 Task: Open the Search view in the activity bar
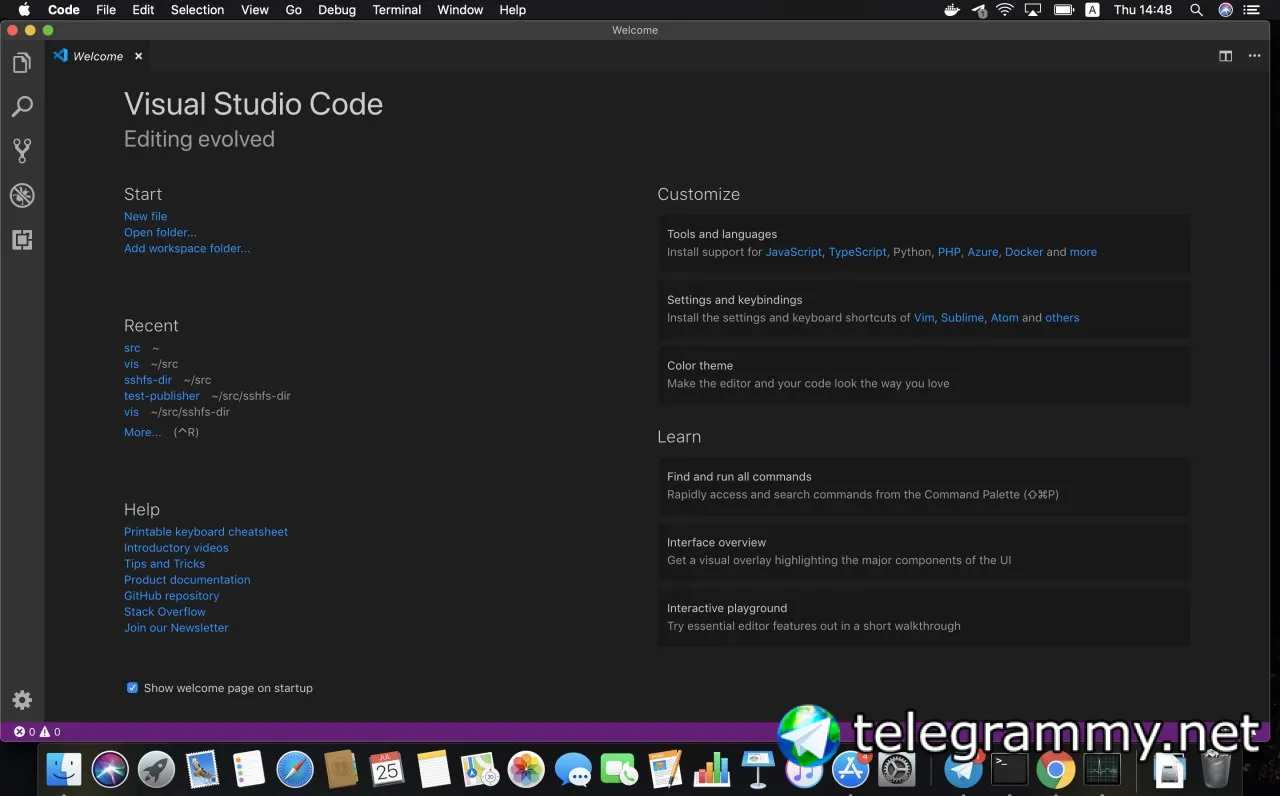coord(22,107)
